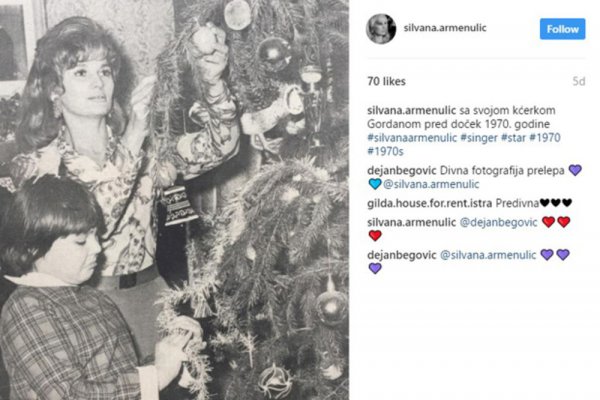The height and width of the screenshot is (400, 600).
Task: View the 70 likes list
Action: pos(386,81)
